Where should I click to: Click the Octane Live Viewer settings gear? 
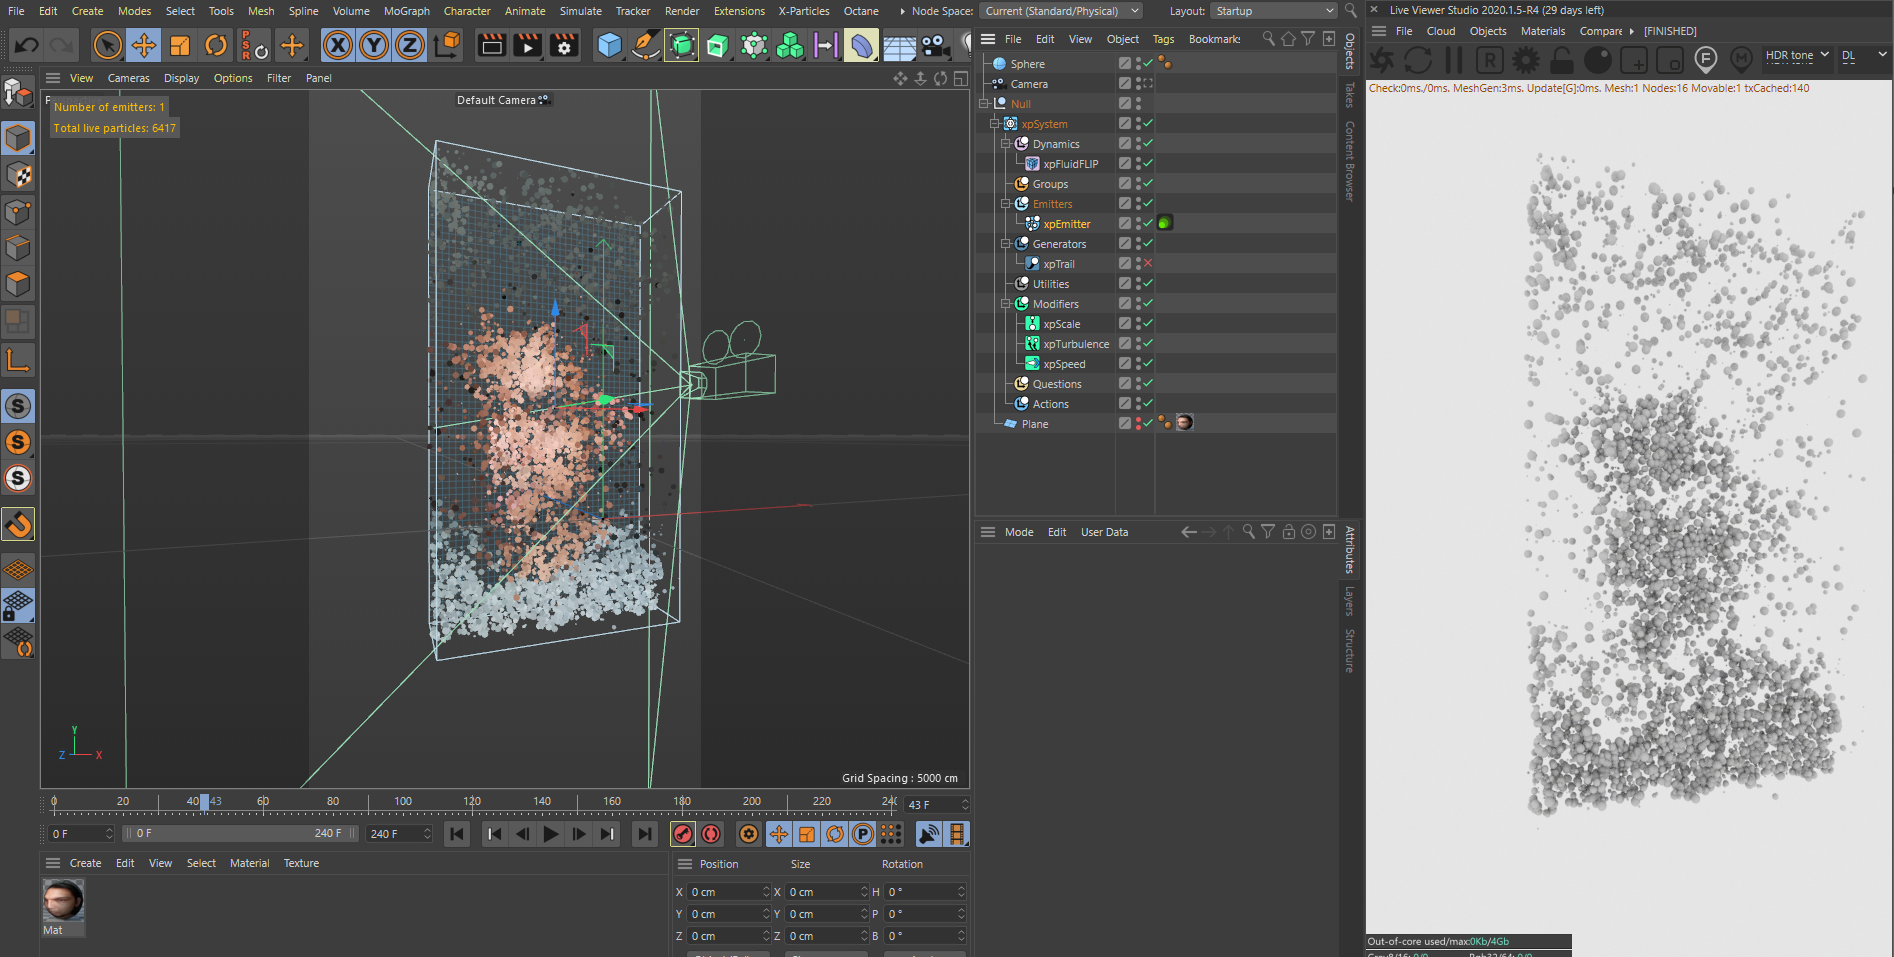[x=1525, y=60]
